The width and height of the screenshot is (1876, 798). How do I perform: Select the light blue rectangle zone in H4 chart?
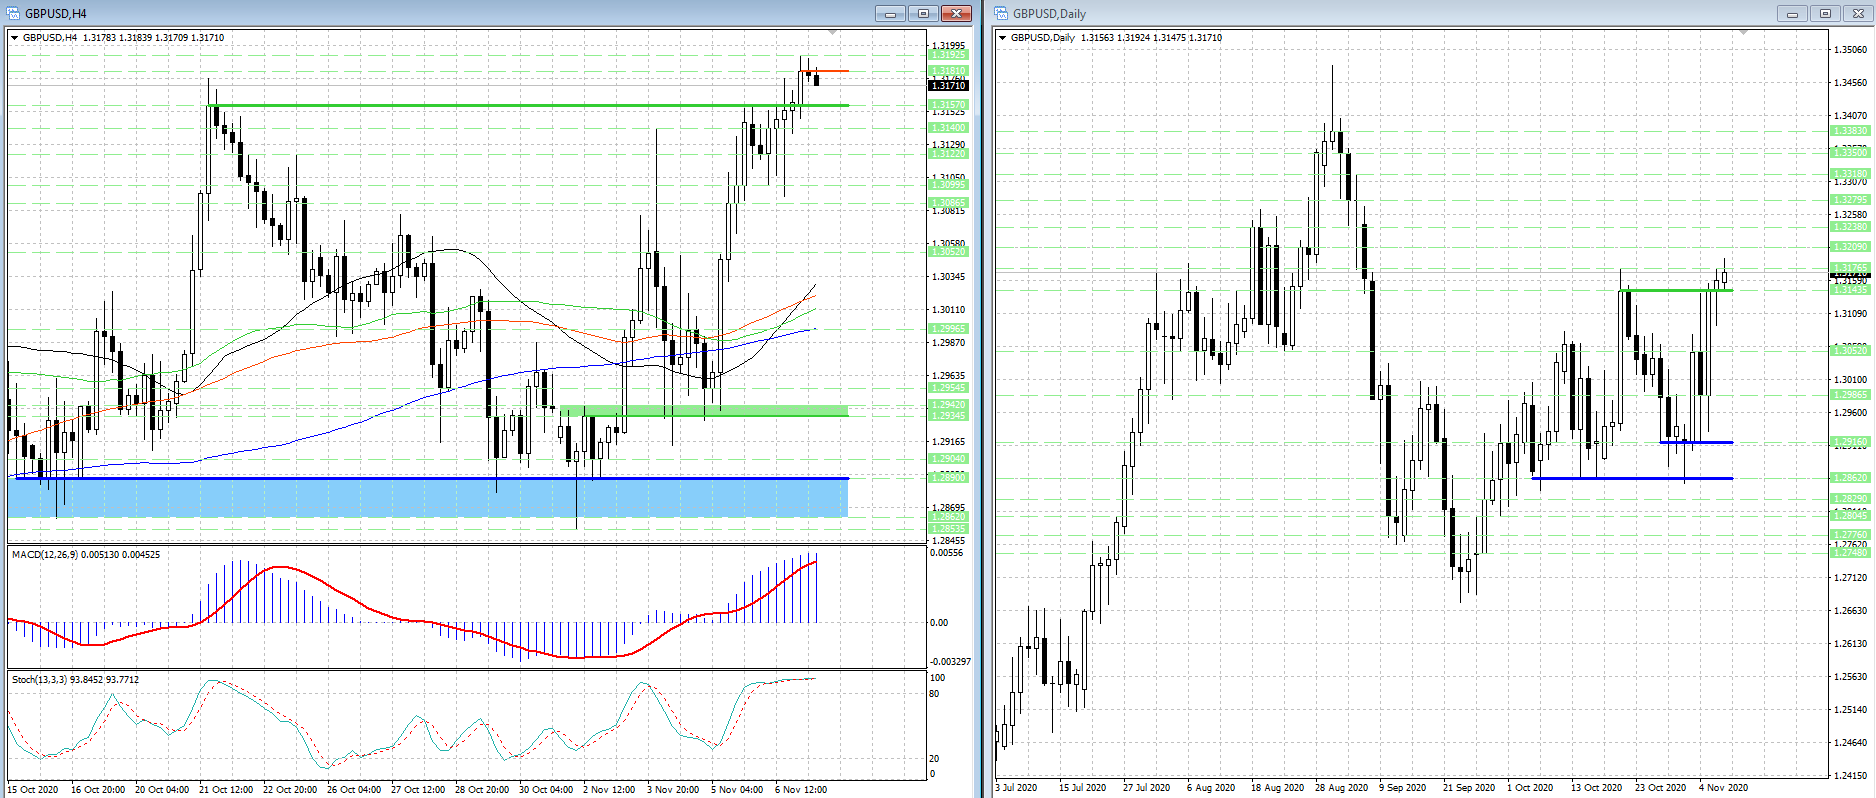[x=428, y=498]
